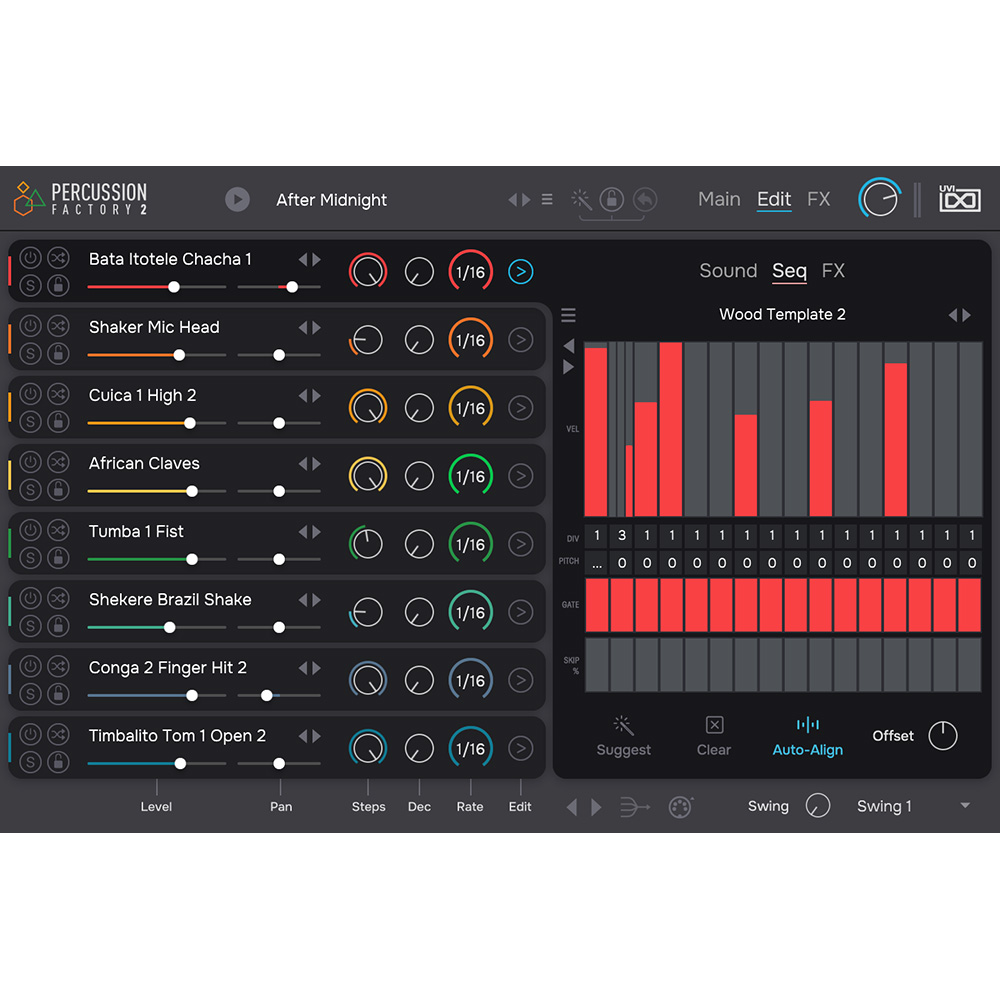The width and height of the screenshot is (1000, 1000).
Task: Click the UVI logo icon
Action: [959, 199]
